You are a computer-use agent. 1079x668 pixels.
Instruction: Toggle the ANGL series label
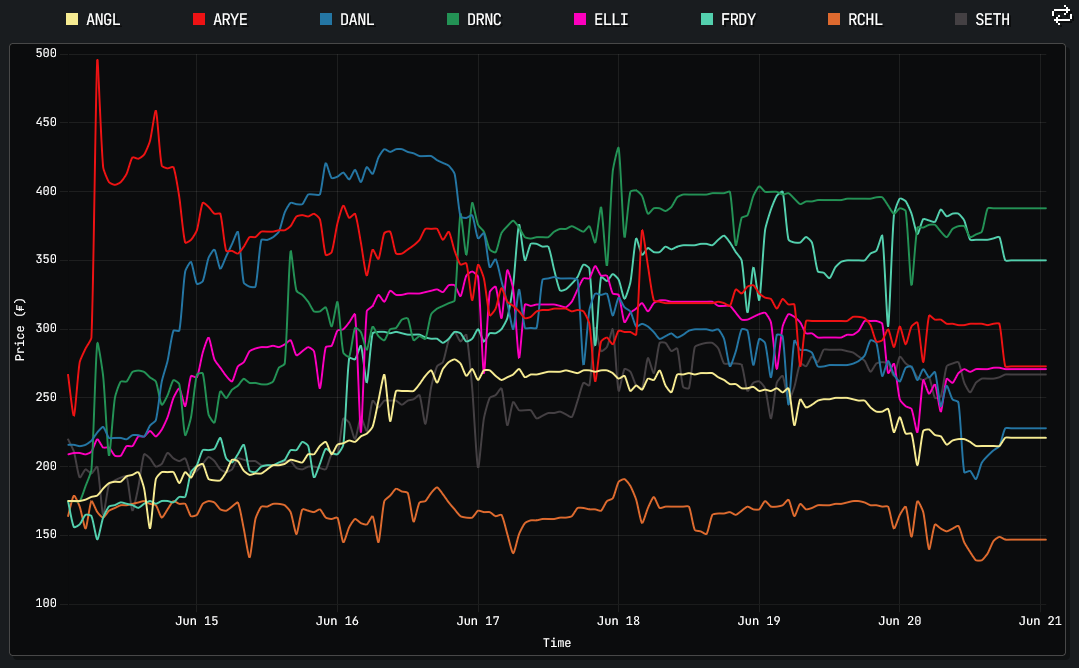click(103, 19)
